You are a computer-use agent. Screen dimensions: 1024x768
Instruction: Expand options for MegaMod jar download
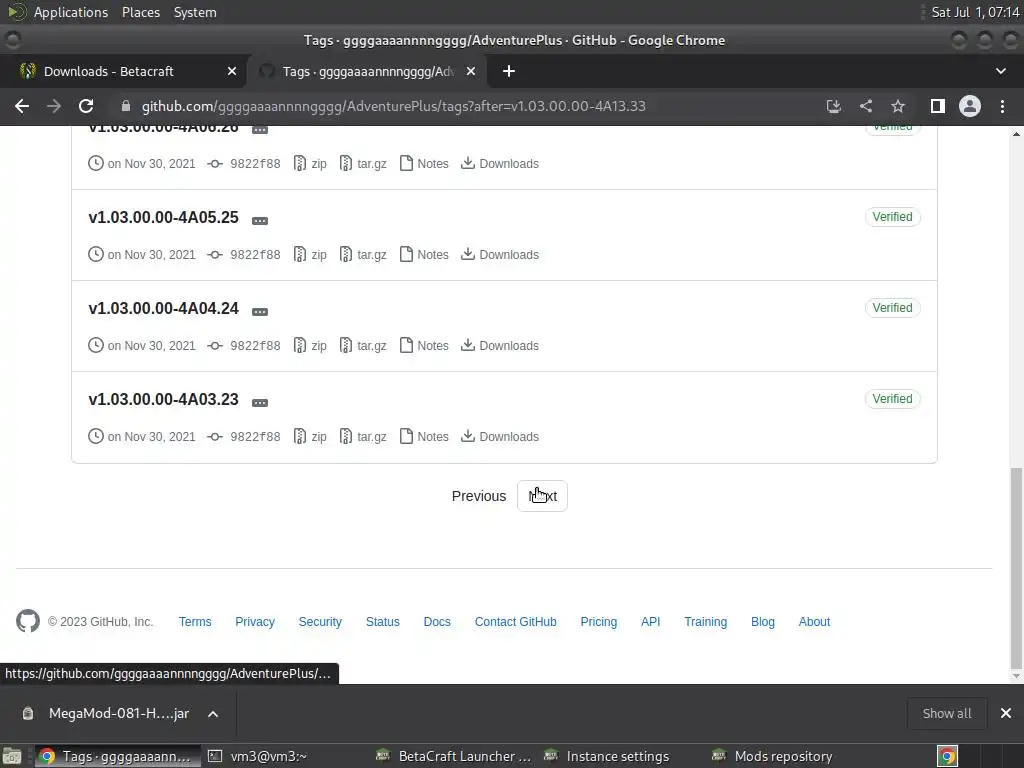pos(213,714)
